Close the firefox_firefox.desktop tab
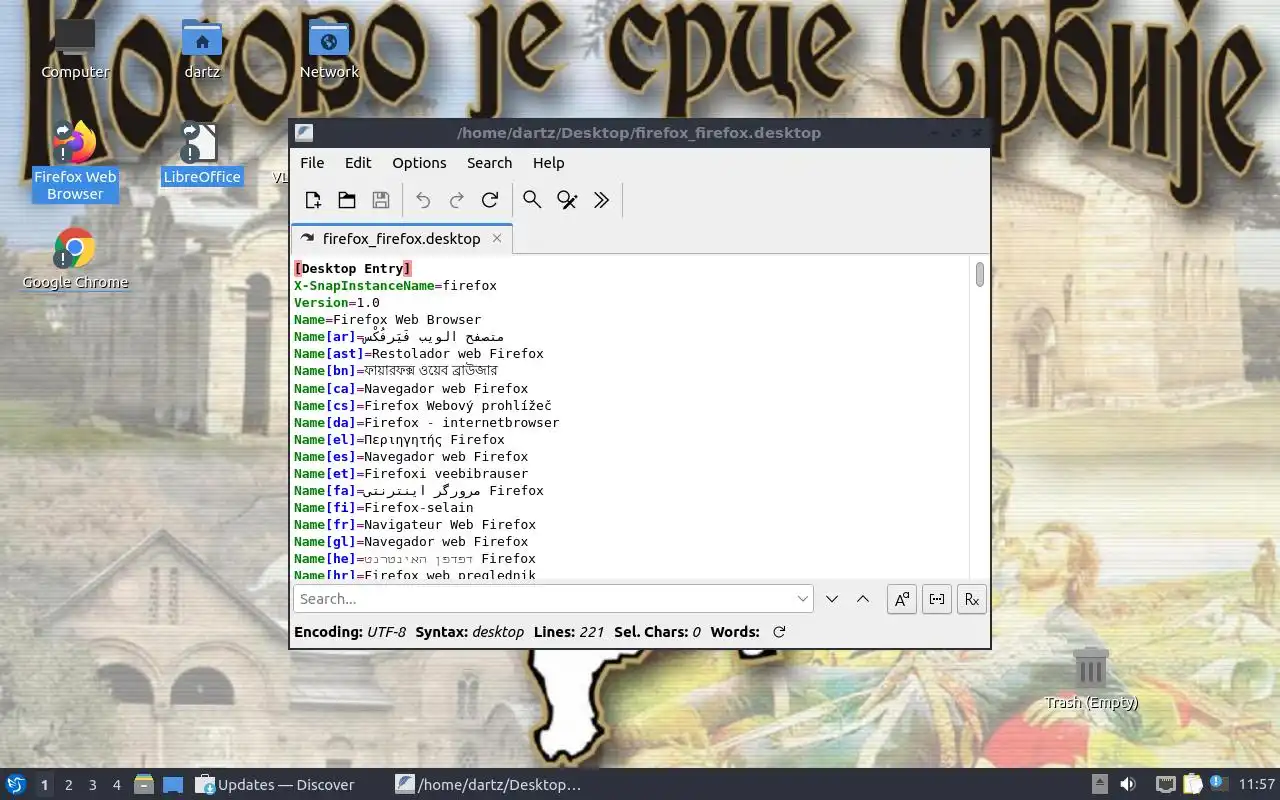 click(x=496, y=238)
